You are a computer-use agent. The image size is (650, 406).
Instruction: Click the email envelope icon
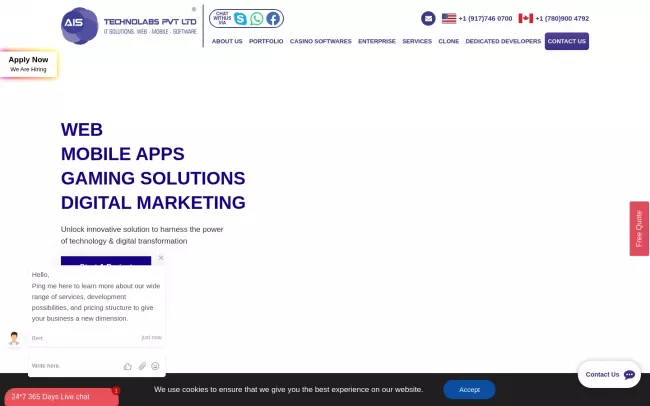(428, 18)
